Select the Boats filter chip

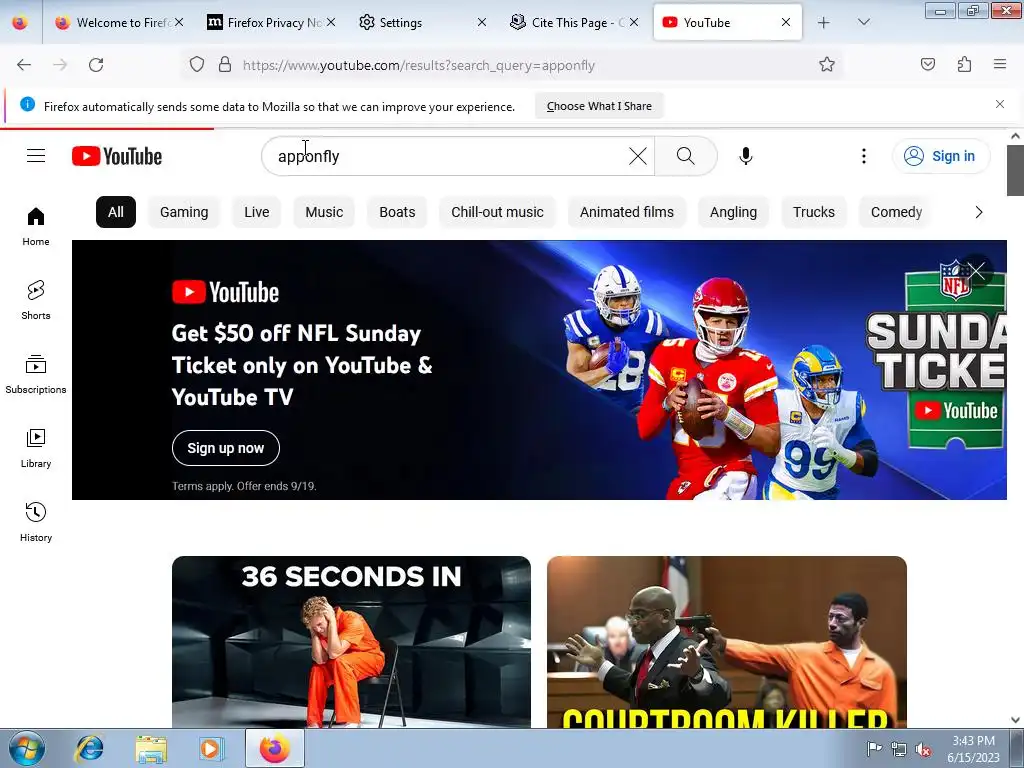(x=397, y=212)
